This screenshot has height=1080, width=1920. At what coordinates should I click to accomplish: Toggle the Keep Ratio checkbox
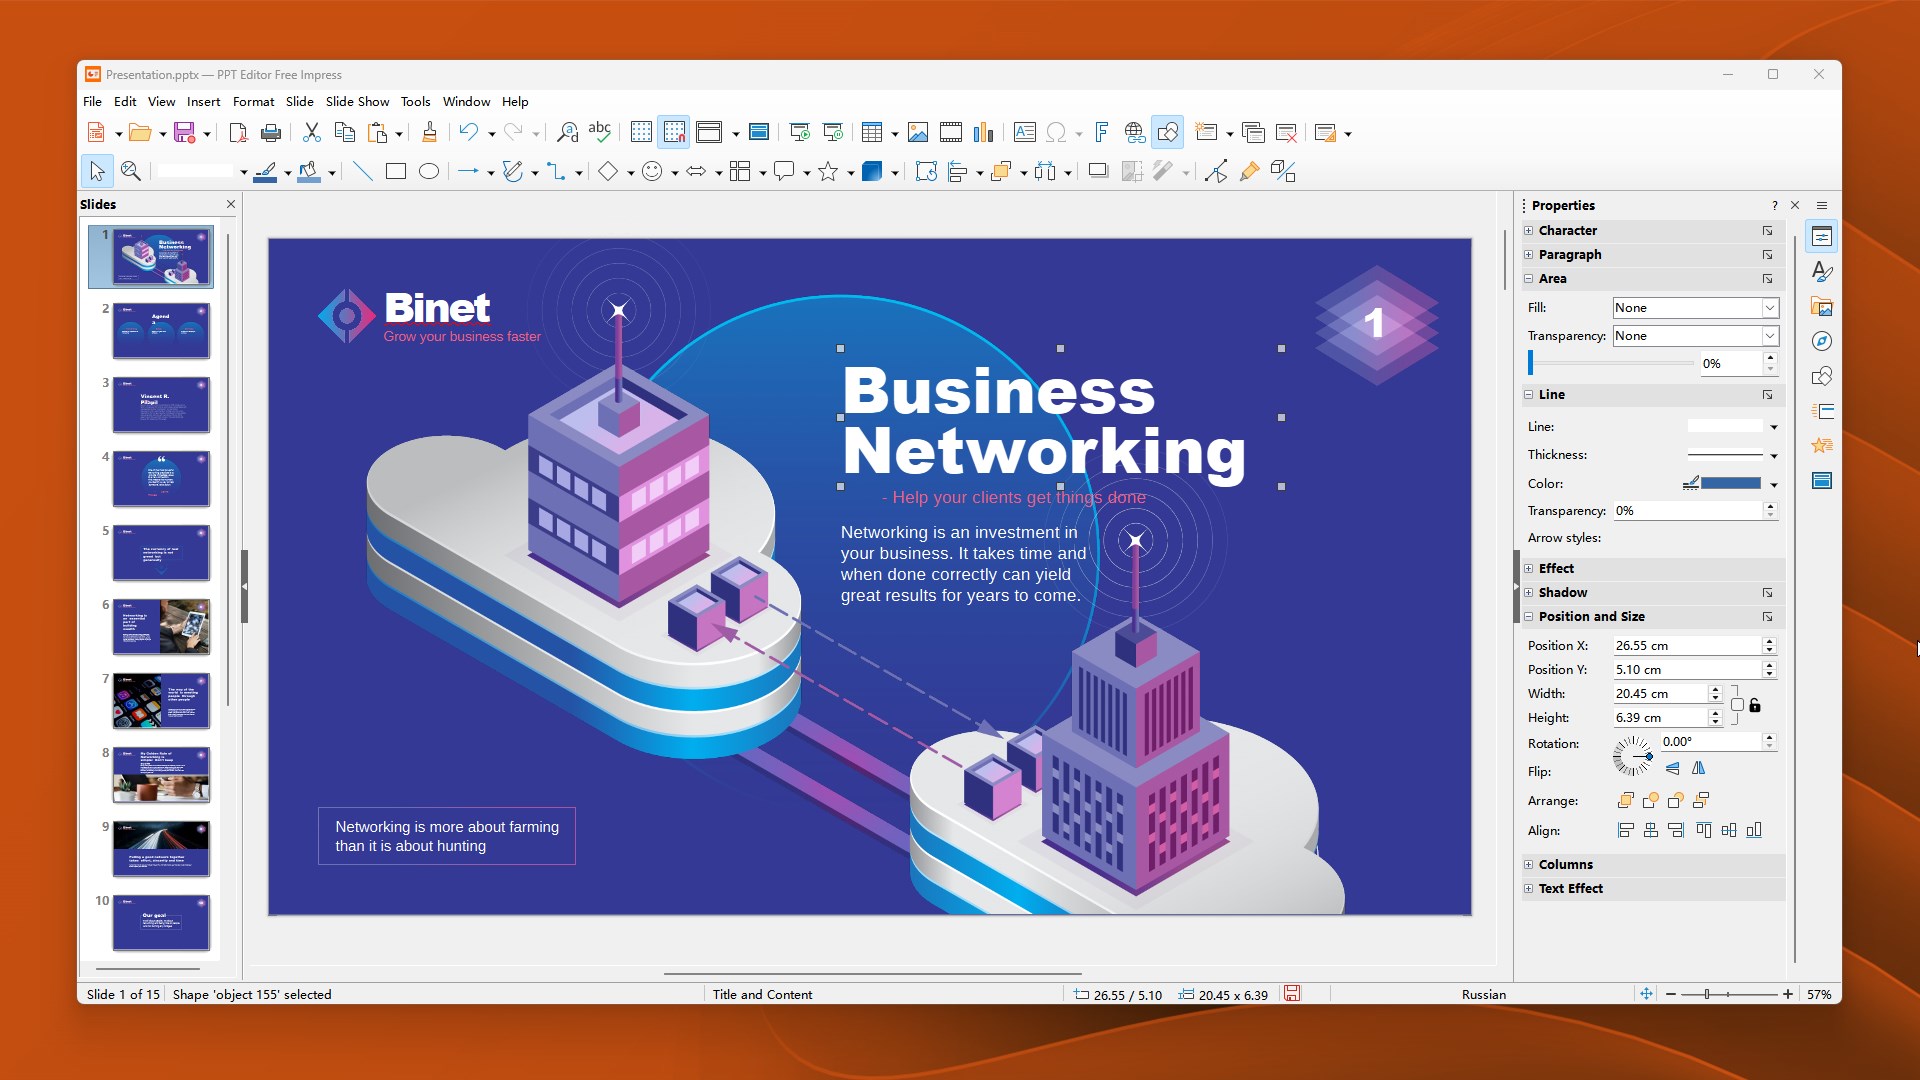pyautogui.click(x=1737, y=706)
